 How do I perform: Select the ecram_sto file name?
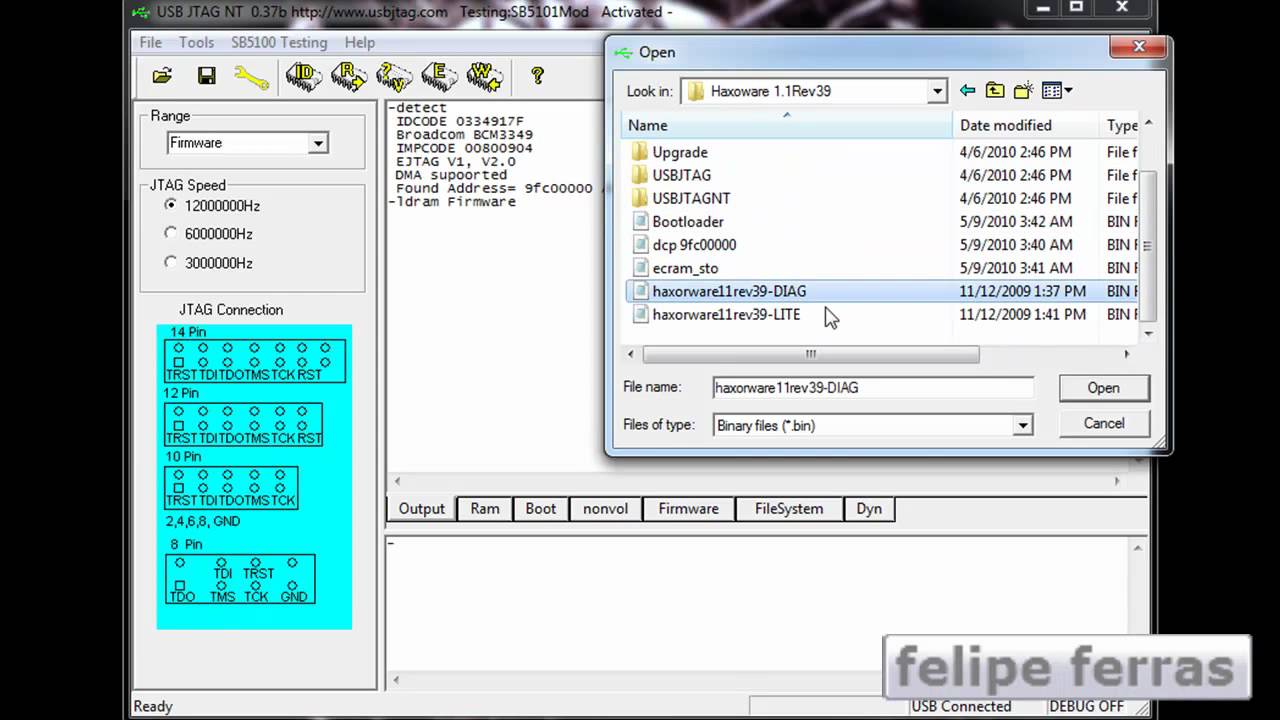[685, 268]
